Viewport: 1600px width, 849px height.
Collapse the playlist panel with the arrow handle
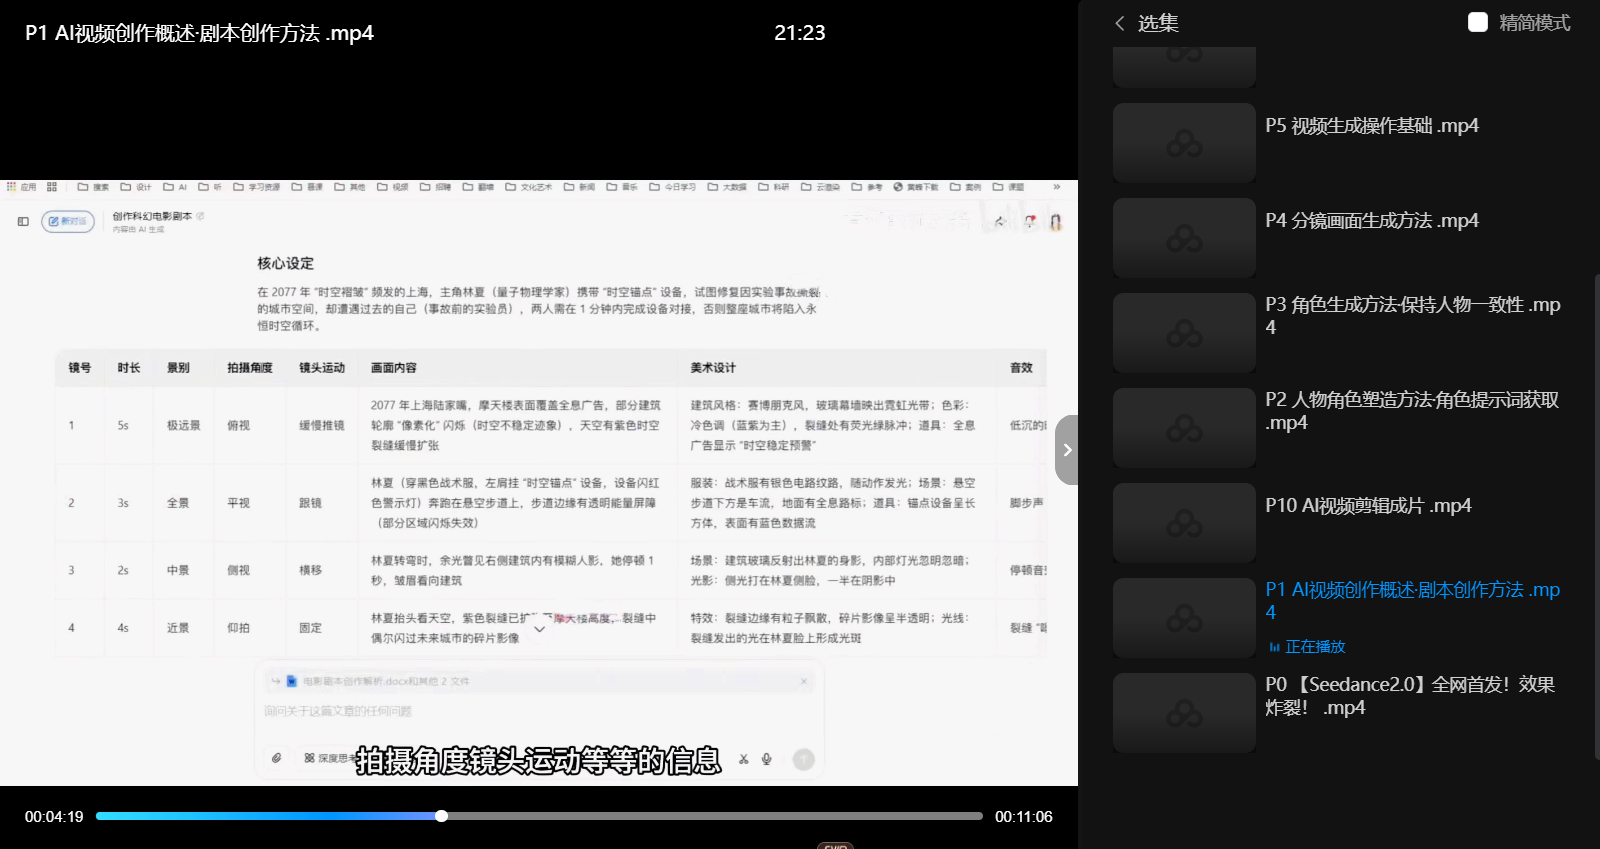(1067, 450)
